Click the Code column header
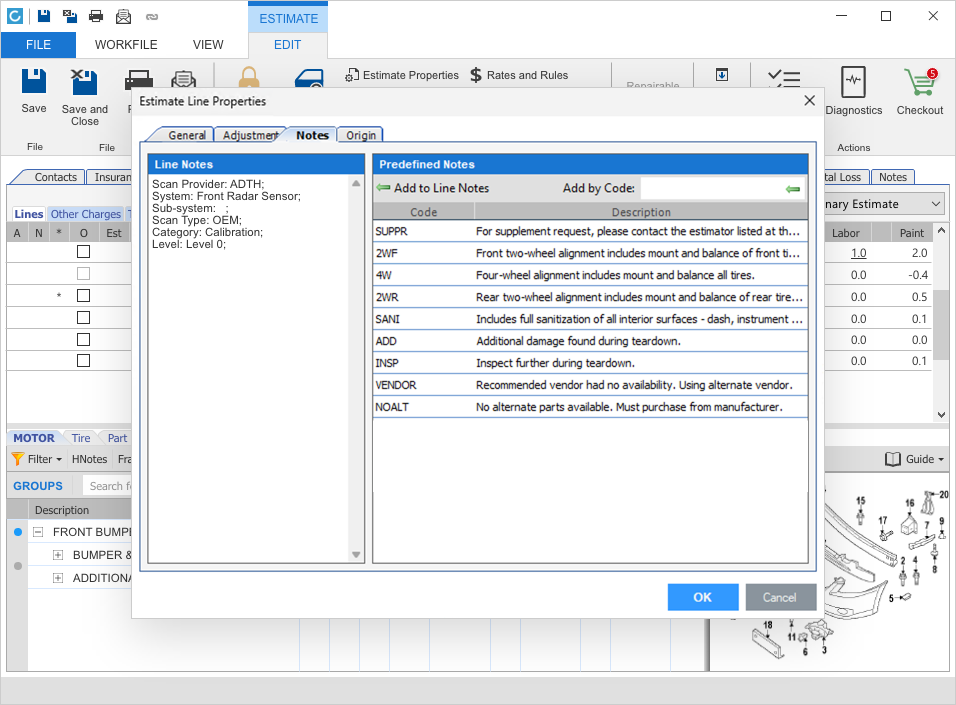Screen dimensions: 956x705 tap(424, 212)
